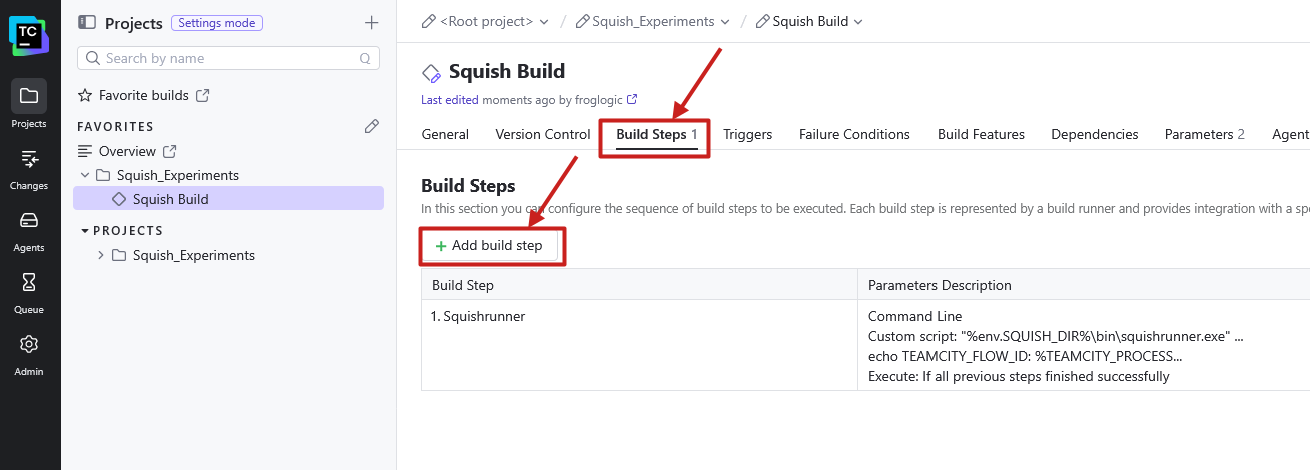
Task: Open the Admin gear section
Action: [29, 352]
